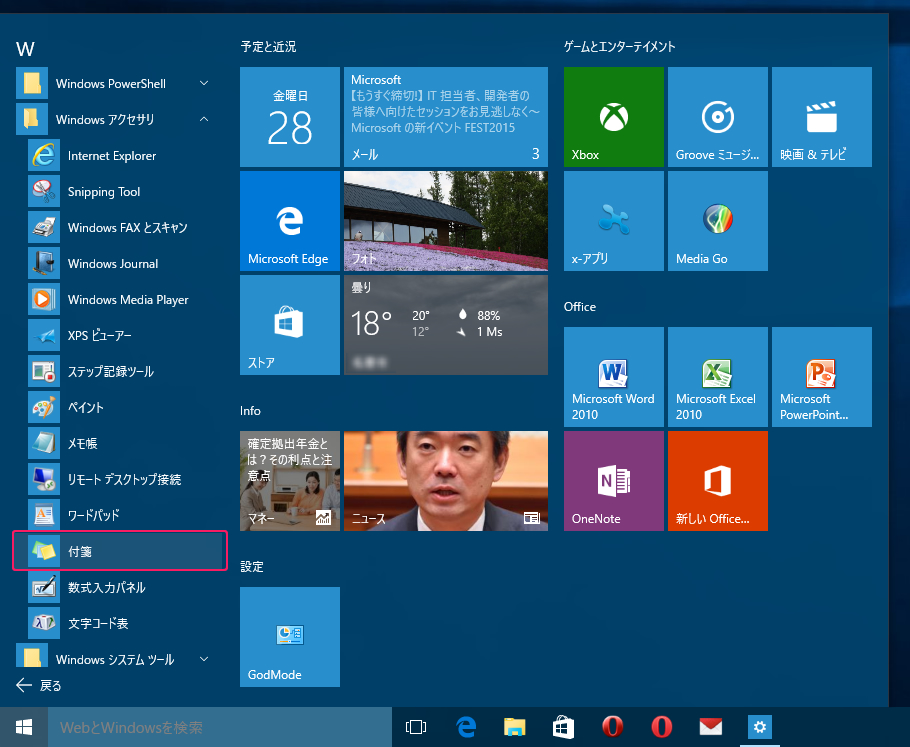This screenshot has height=747, width=910.
Task: Open calendar tile showing 金曜日 28
Action: pyautogui.click(x=290, y=117)
